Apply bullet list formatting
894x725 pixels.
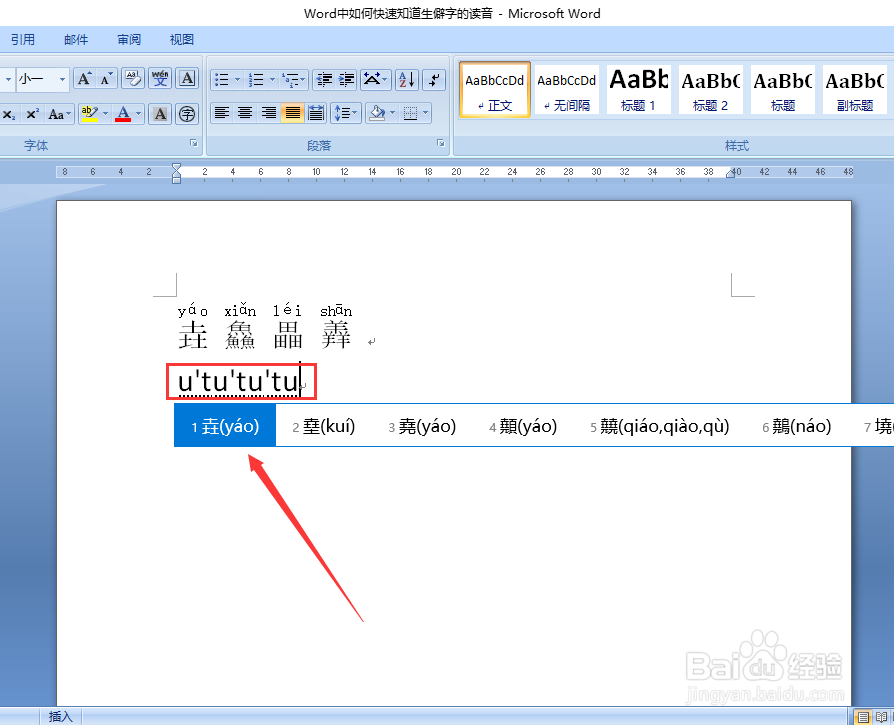coord(222,80)
